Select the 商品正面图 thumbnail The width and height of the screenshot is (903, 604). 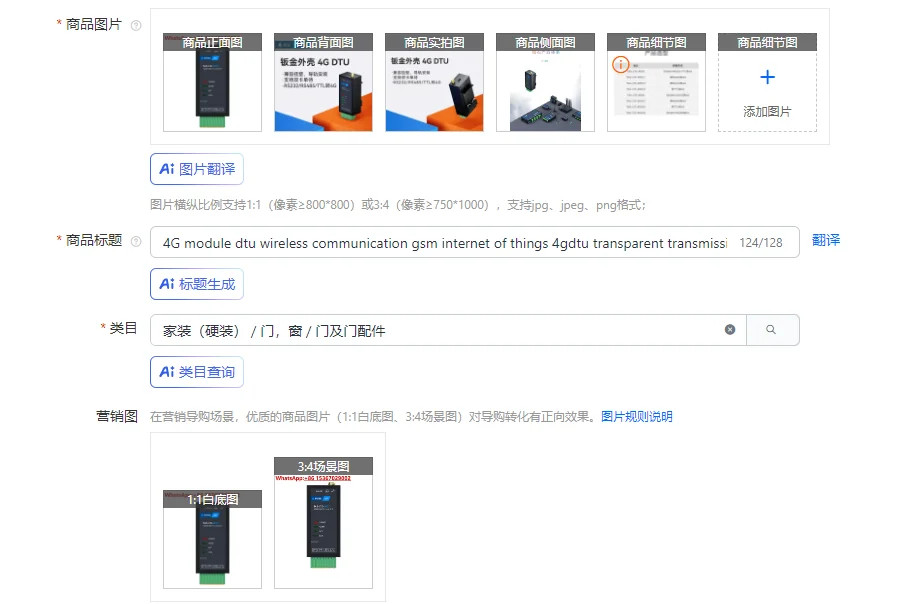point(211,85)
